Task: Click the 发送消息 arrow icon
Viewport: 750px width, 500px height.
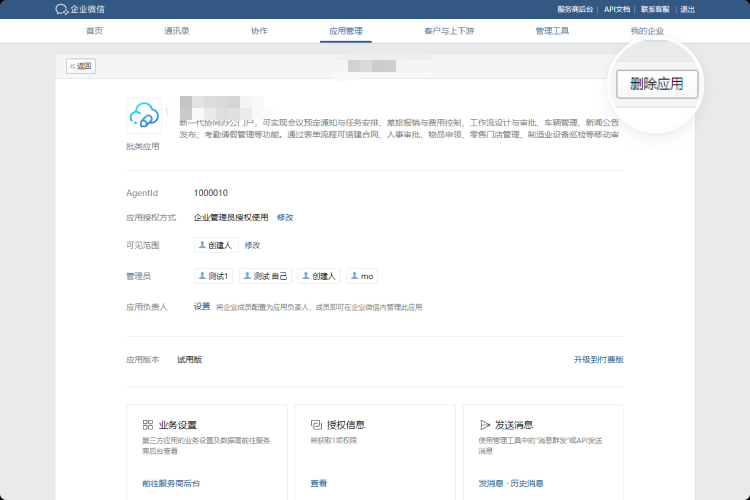Action: (484, 425)
